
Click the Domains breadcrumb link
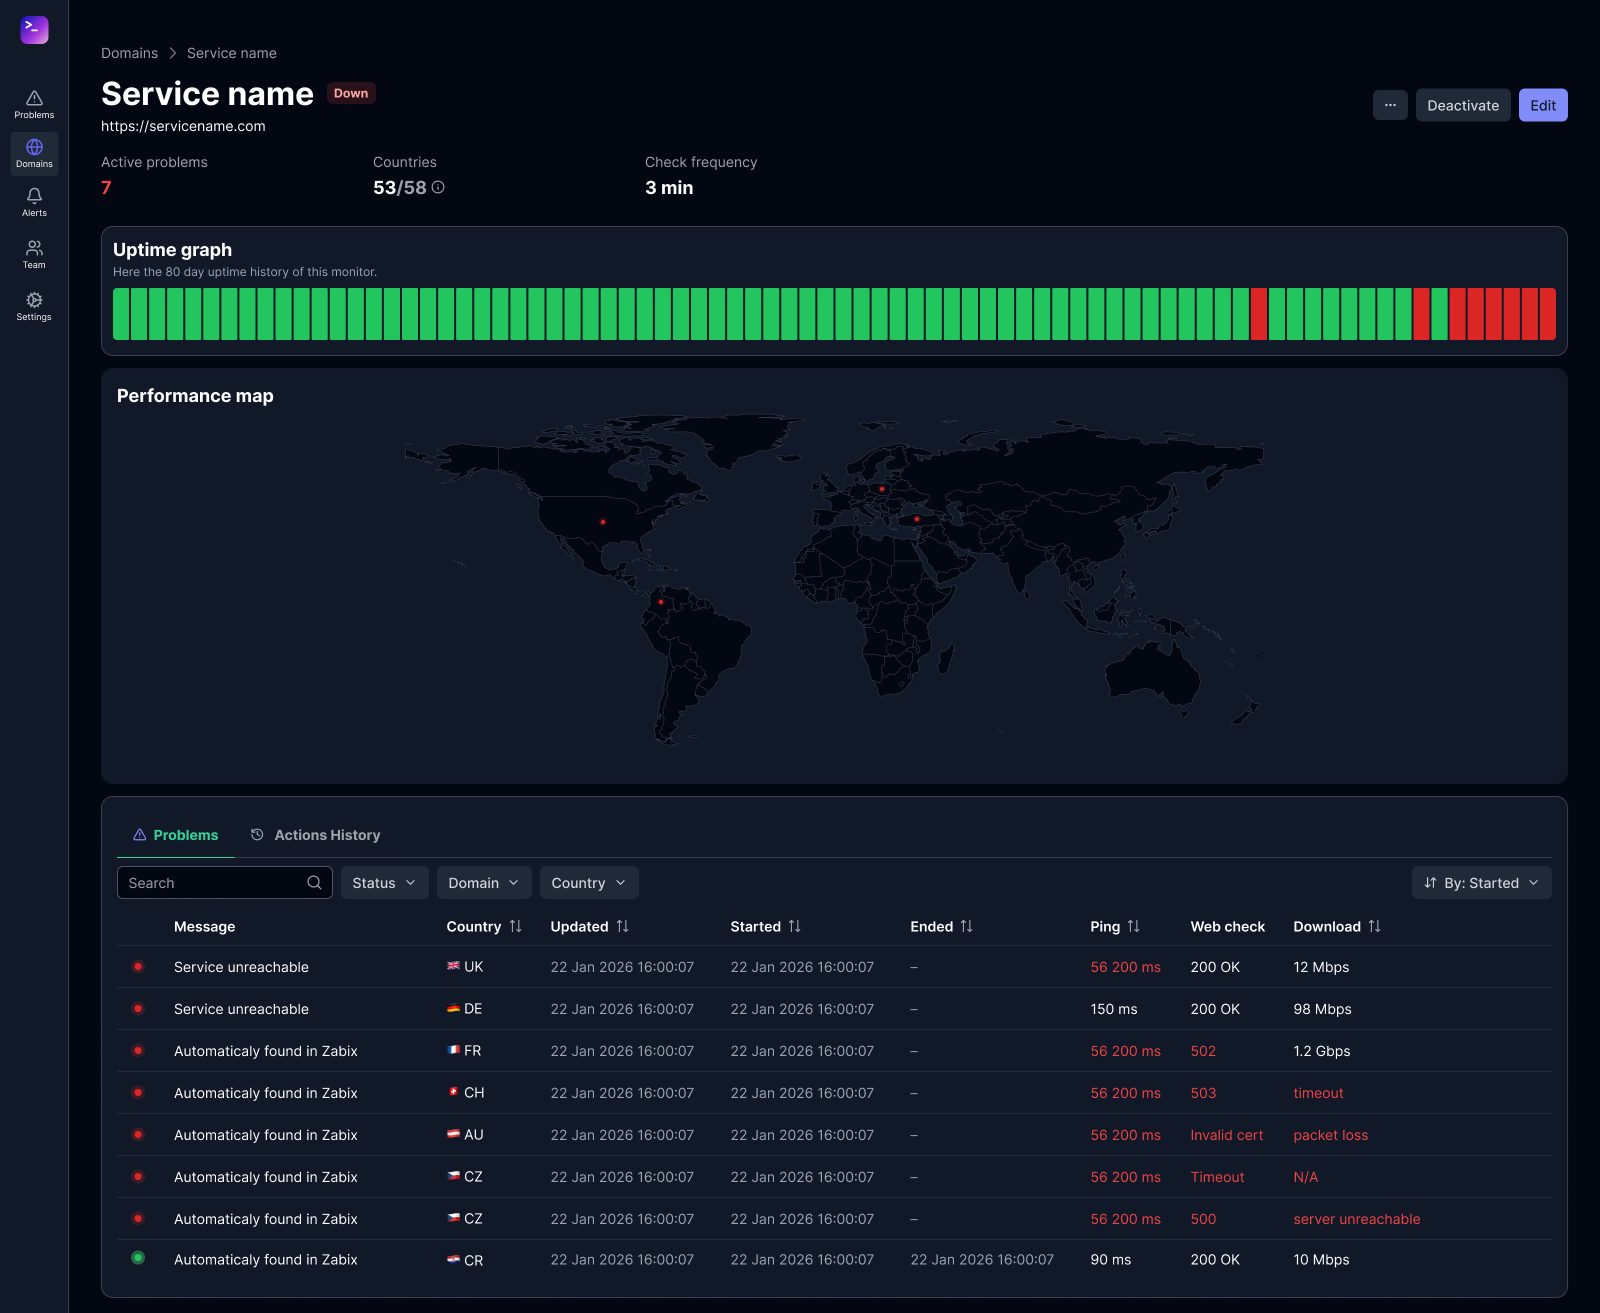(129, 53)
